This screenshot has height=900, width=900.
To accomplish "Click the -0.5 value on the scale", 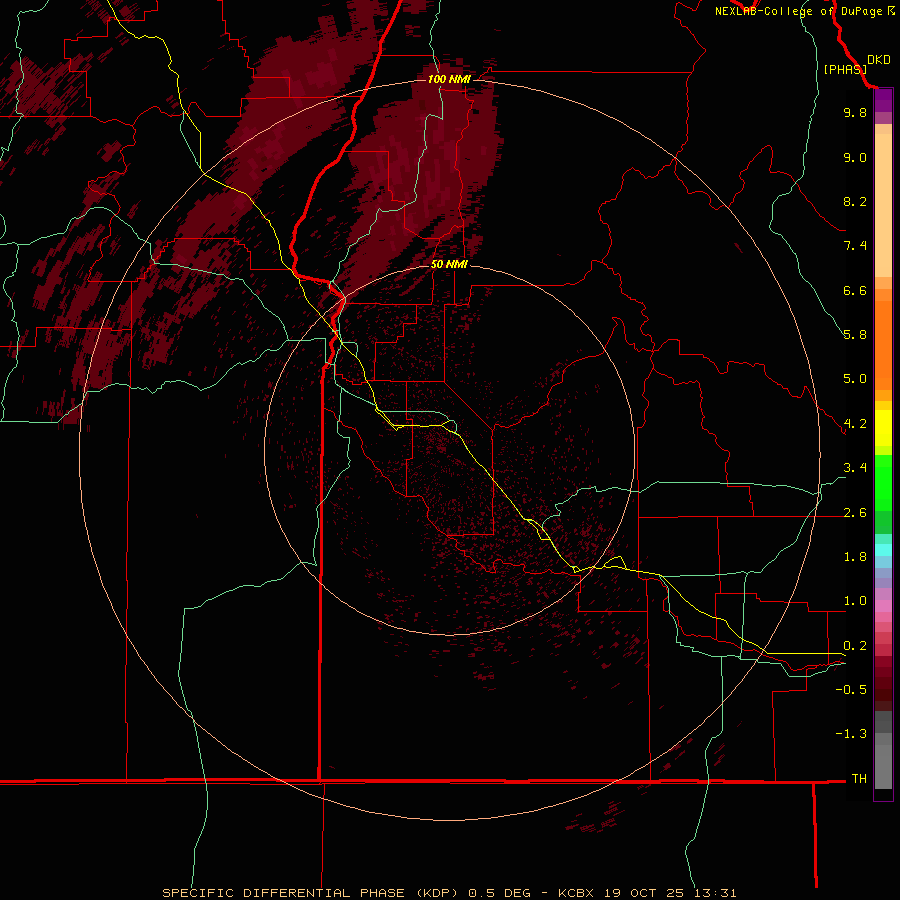I will (851, 690).
